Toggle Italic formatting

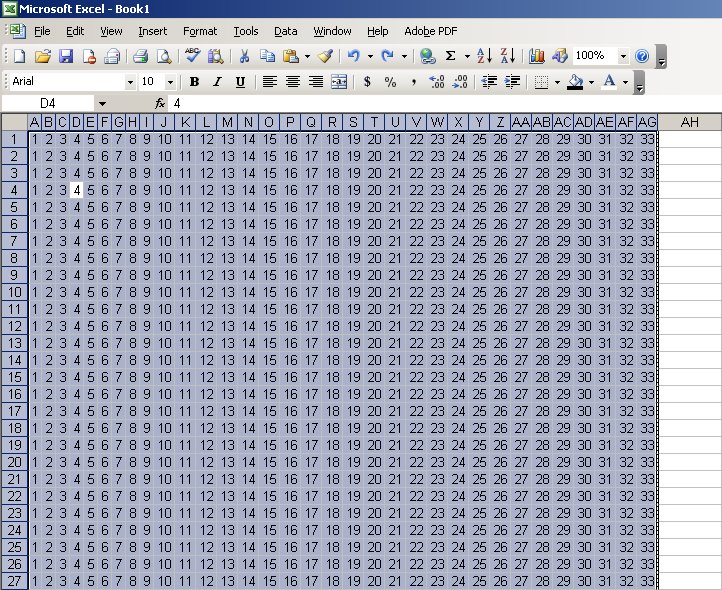pyautogui.click(x=217, y=82)
